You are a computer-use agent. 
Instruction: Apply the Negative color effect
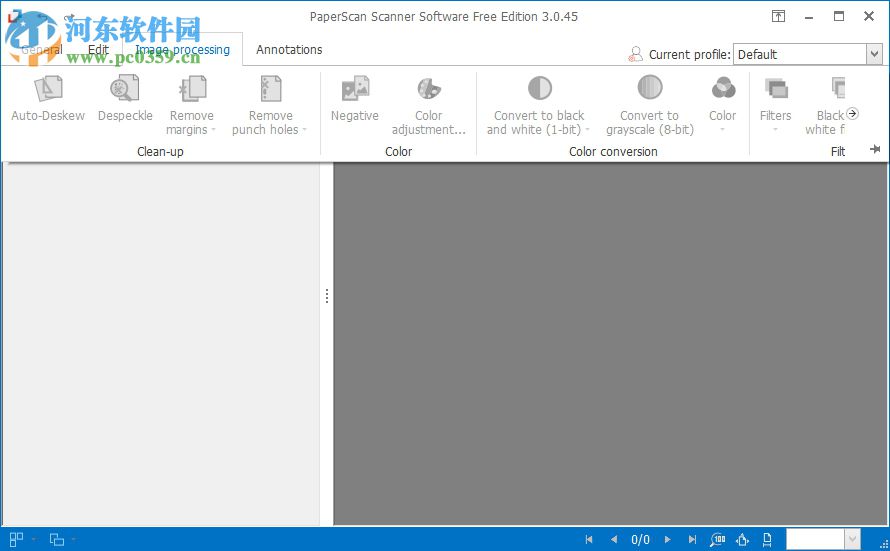click(x=355, y=99)
